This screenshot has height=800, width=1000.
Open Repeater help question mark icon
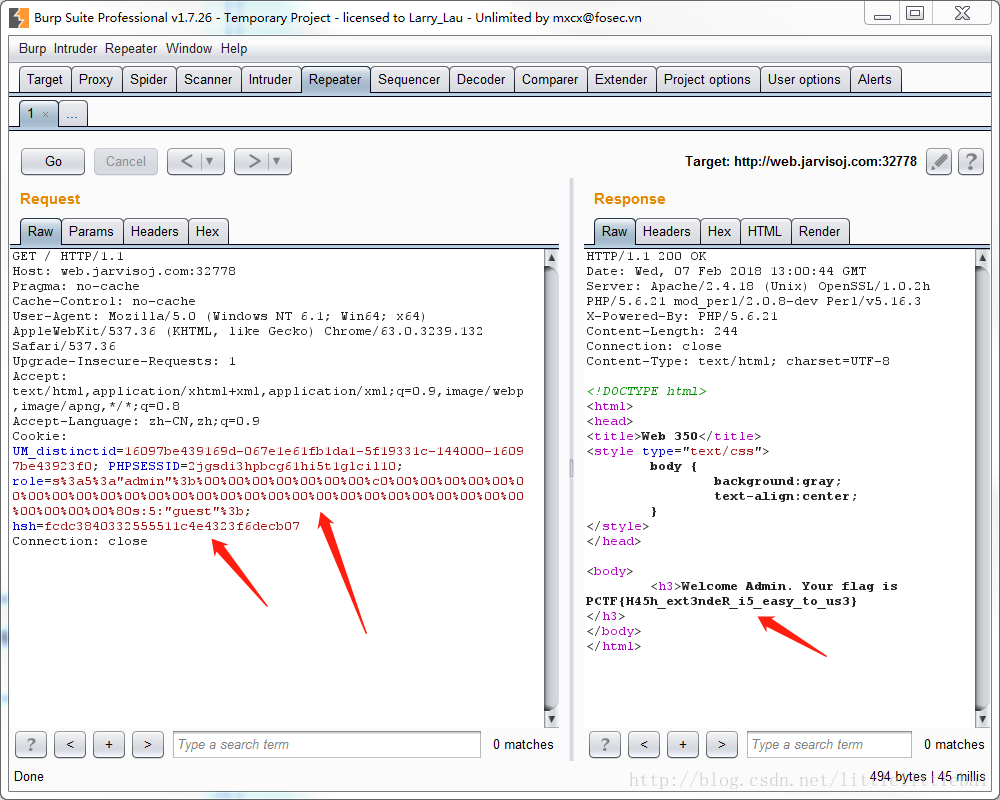[x=971, y=161]
